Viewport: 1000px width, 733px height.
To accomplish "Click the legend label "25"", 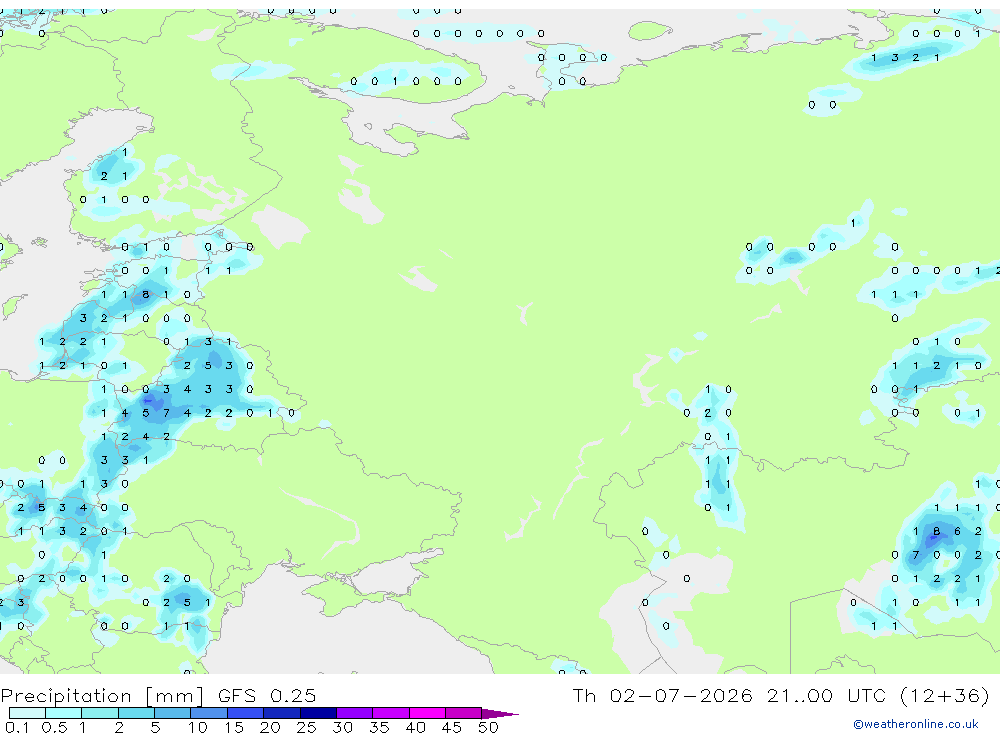I will [x=306, y=727].
